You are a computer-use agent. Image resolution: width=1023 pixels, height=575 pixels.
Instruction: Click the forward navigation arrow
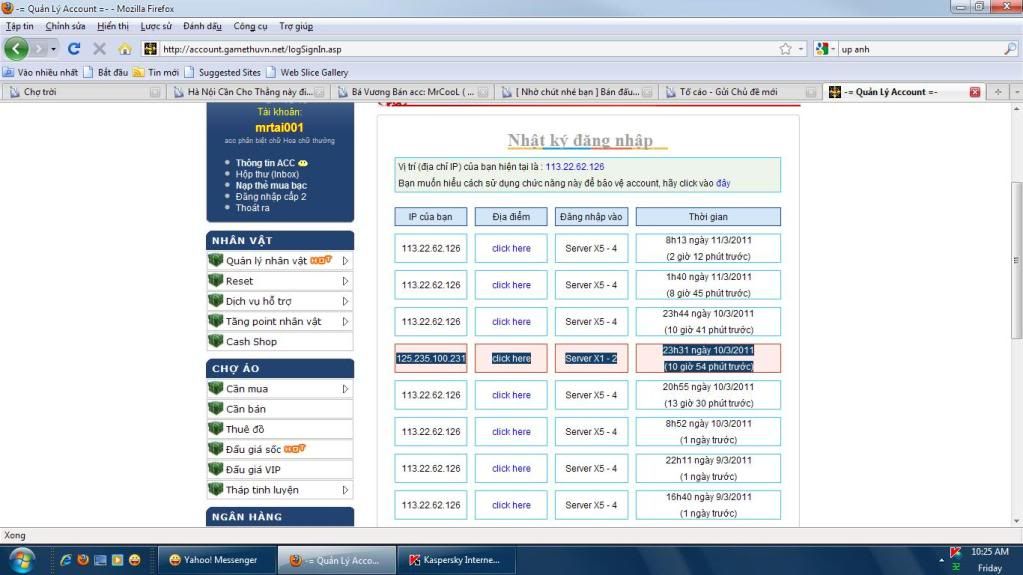pyautogui.click(x=39, y=49)
